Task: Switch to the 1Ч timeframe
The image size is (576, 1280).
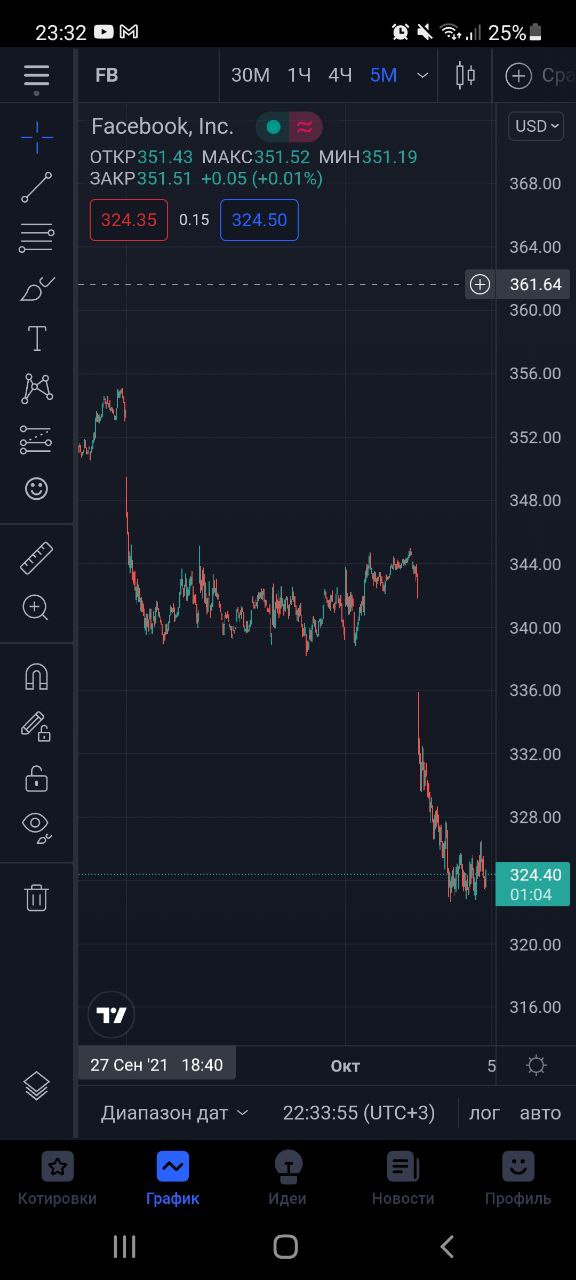Action: point(299,75)
